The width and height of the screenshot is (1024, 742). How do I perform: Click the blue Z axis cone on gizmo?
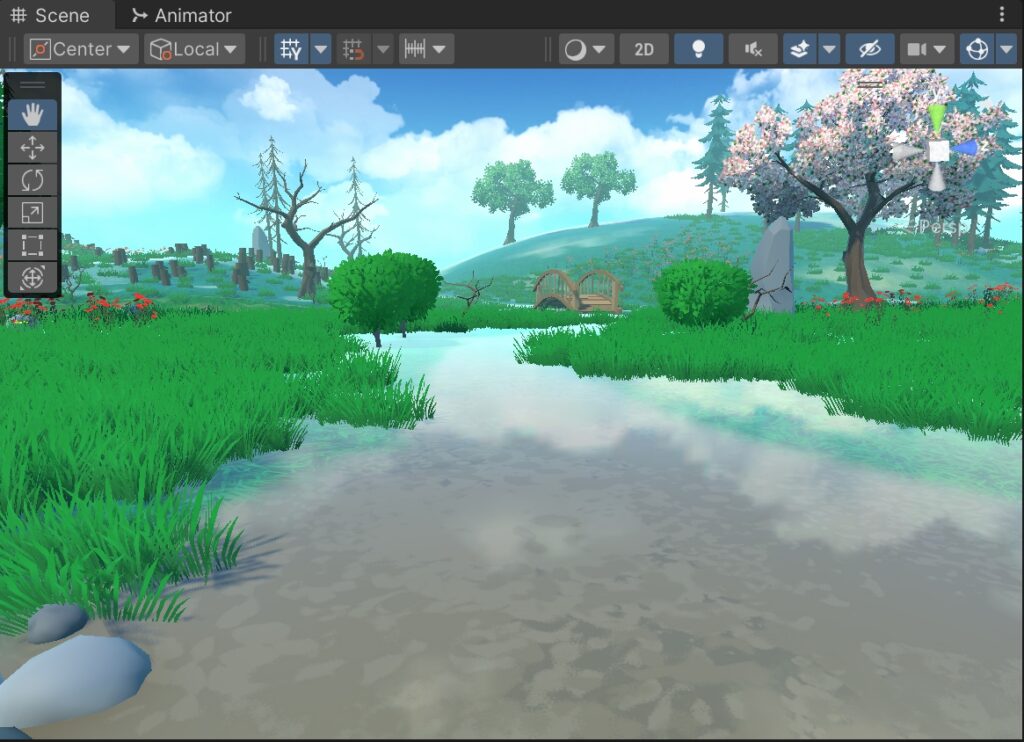(x=965, y=148)
